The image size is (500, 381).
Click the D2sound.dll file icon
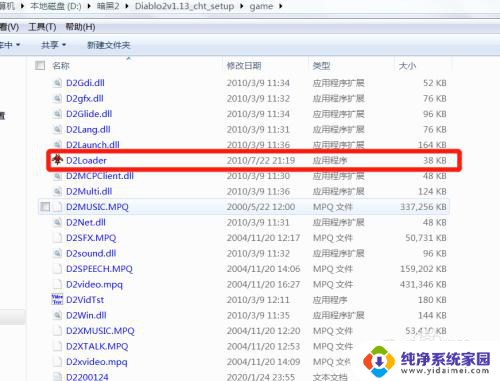(x=57, y=254)
